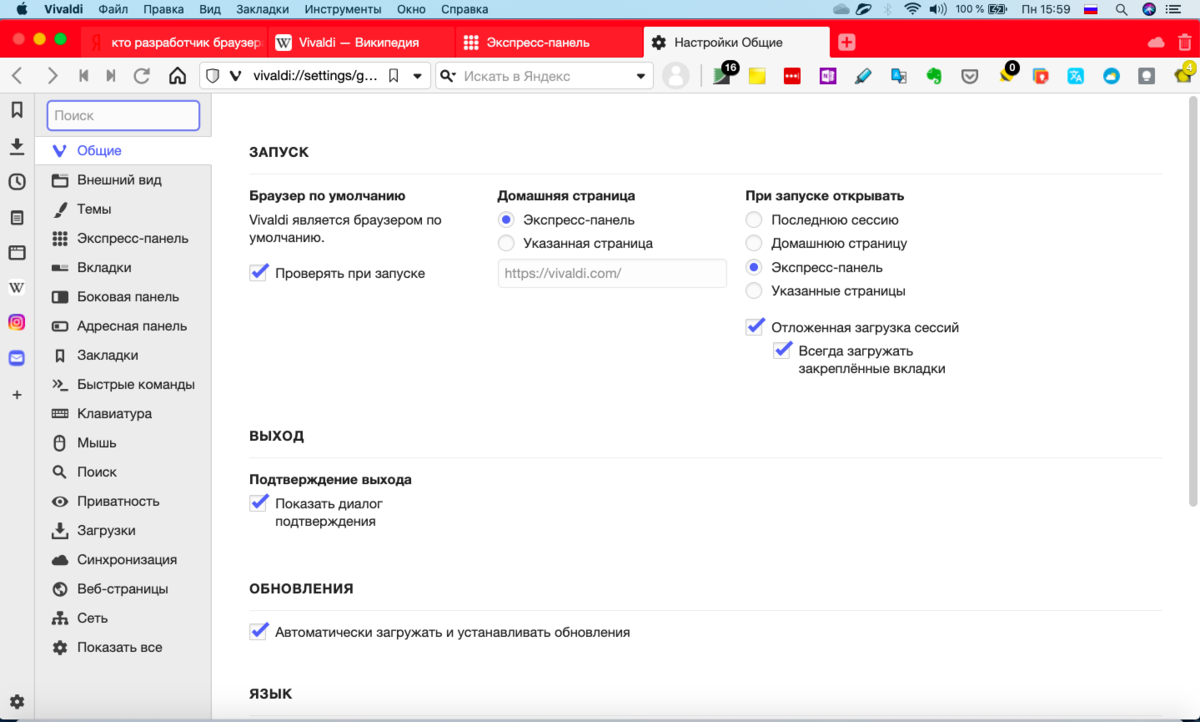Open the user profile avatar button
This screenshot has width=1200, height=722.
[x=676, y=76]
